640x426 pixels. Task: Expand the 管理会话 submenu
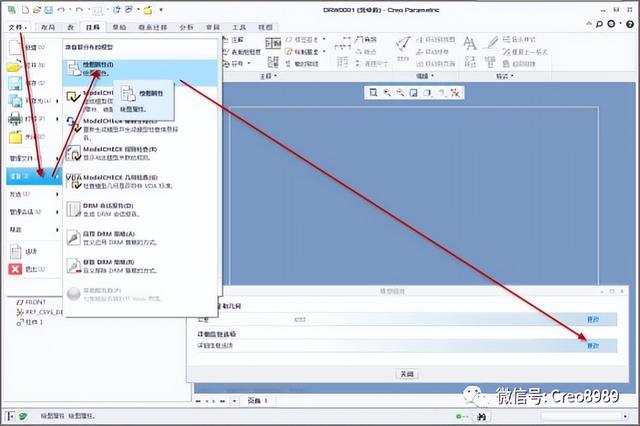coord(33,212)
